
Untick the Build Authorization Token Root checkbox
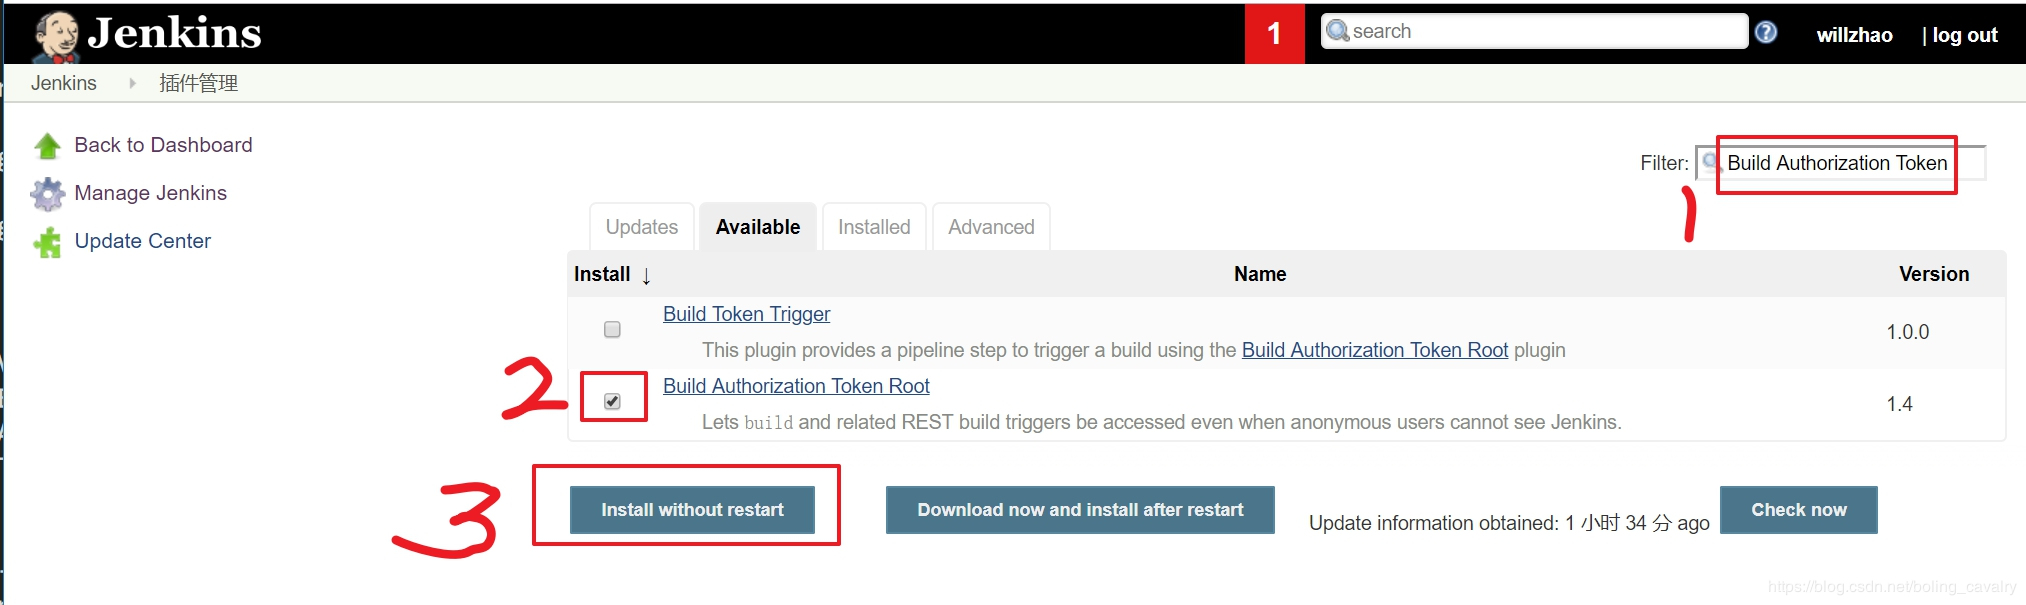tap(612, 401)
